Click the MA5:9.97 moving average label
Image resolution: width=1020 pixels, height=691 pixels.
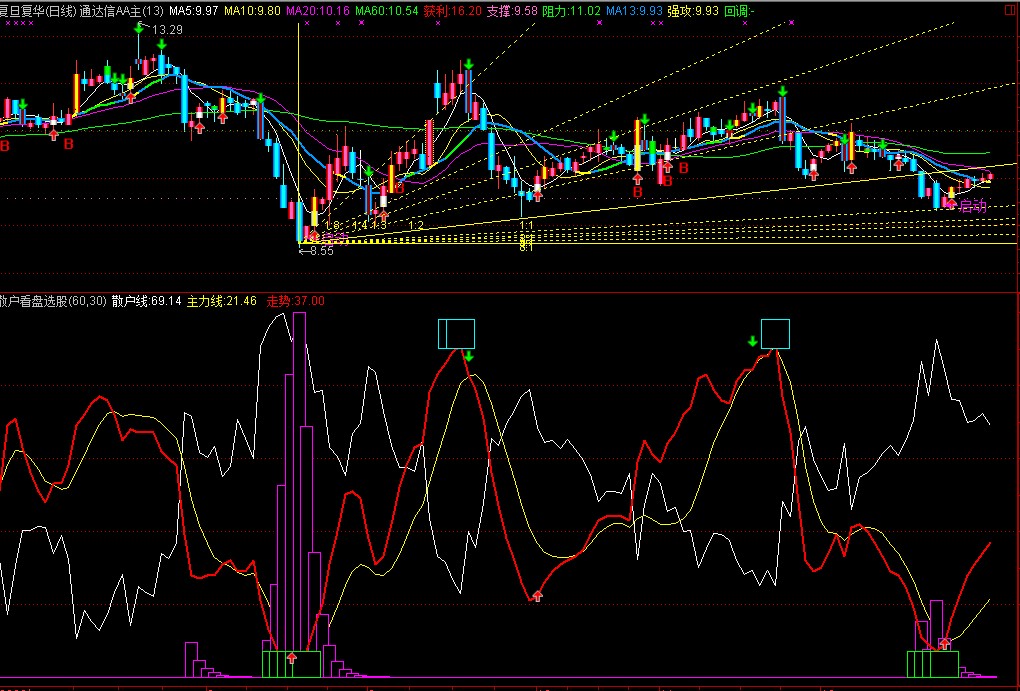[x=193, y=10]
